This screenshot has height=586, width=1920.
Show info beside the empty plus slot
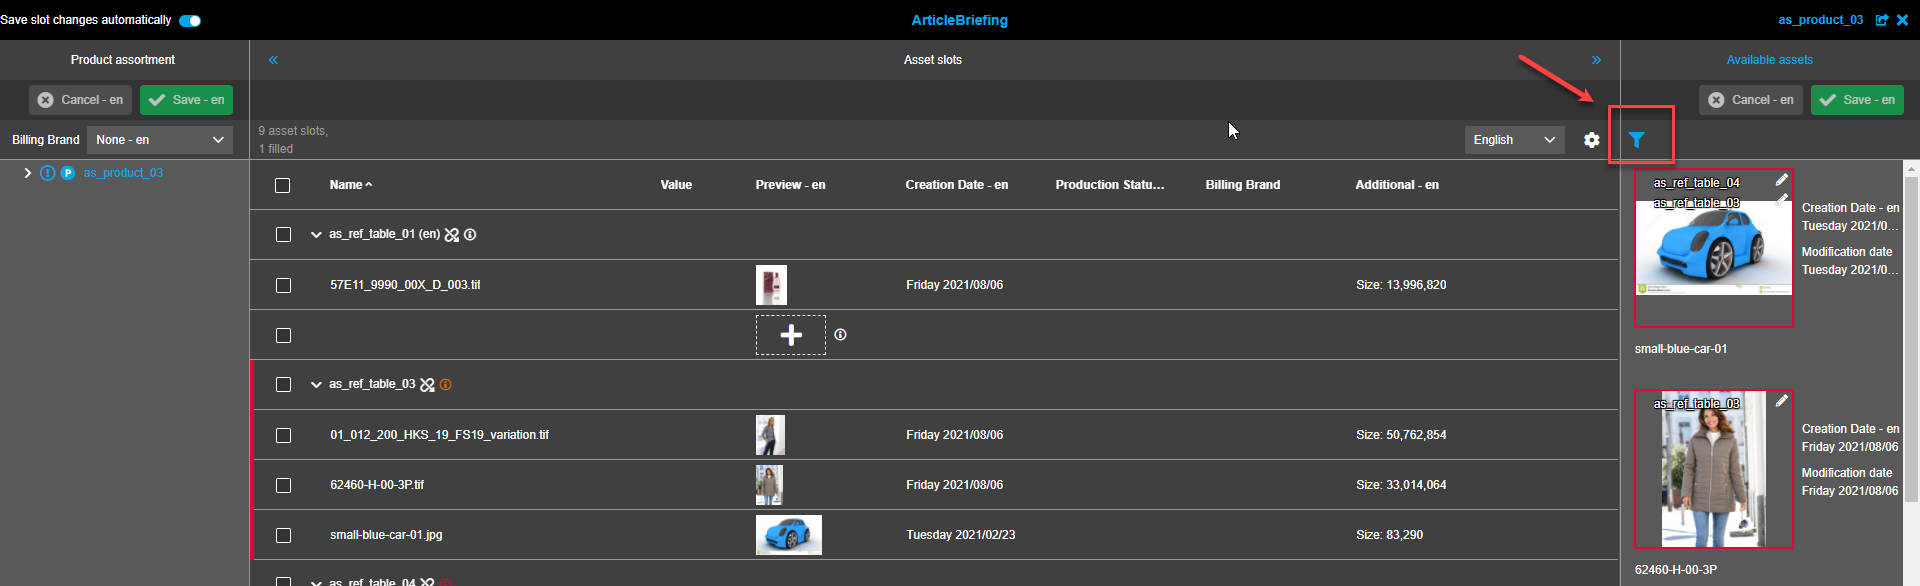840,335
